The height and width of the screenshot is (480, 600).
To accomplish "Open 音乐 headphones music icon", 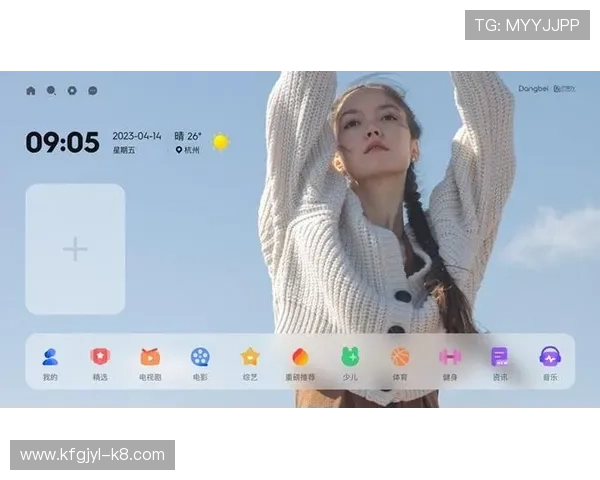I will 550,357.
